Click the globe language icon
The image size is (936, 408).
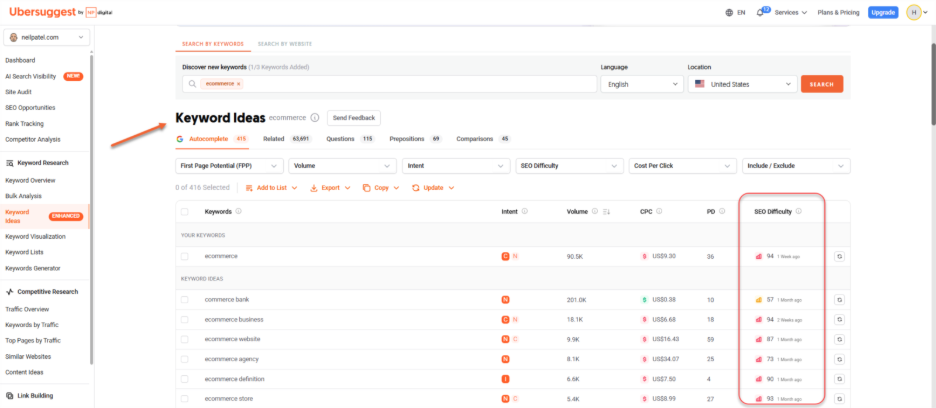729,13
